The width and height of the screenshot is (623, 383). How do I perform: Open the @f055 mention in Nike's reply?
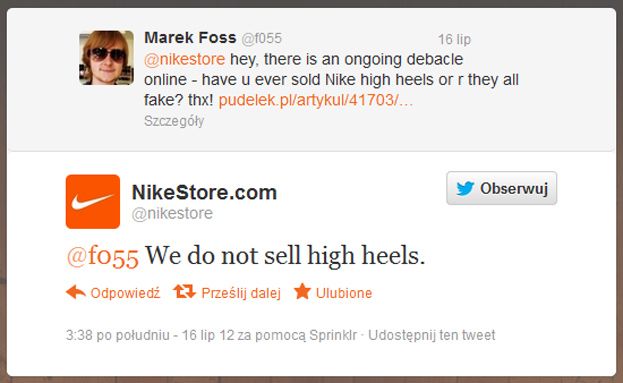coord(103,255)
